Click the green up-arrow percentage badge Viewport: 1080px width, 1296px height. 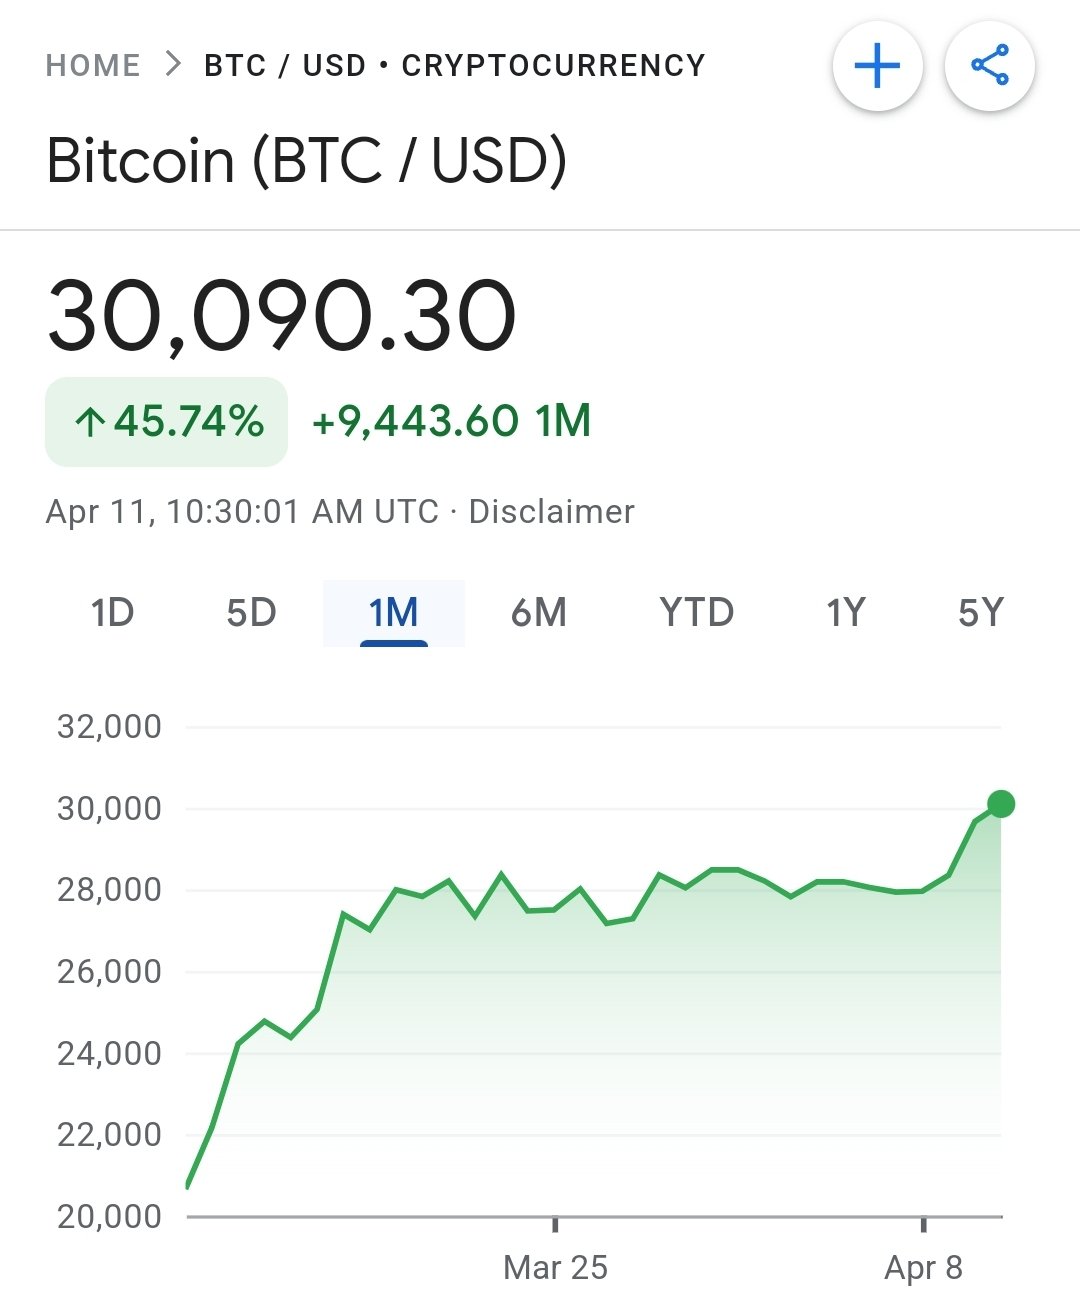(167, 421)
